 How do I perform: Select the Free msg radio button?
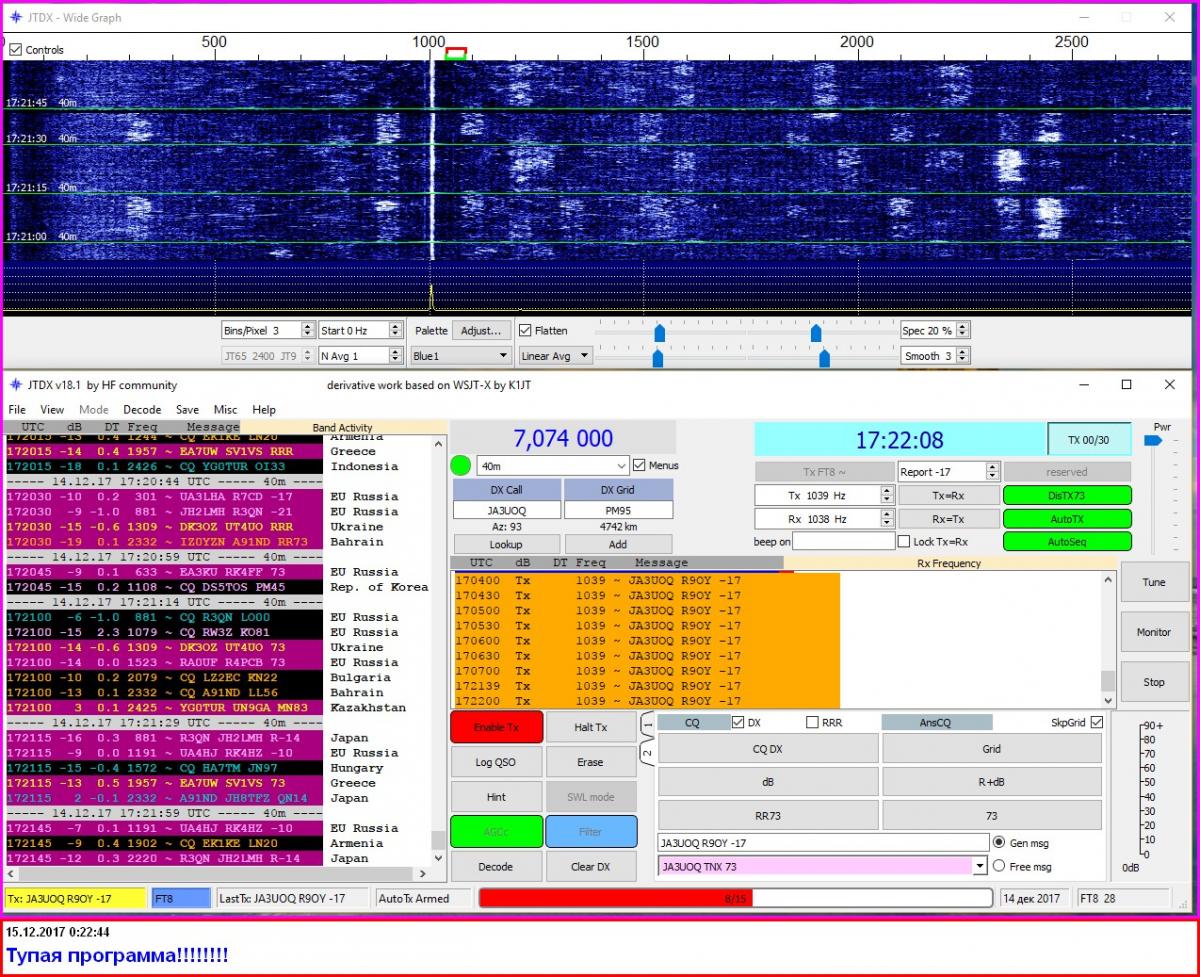pos(999,866)
